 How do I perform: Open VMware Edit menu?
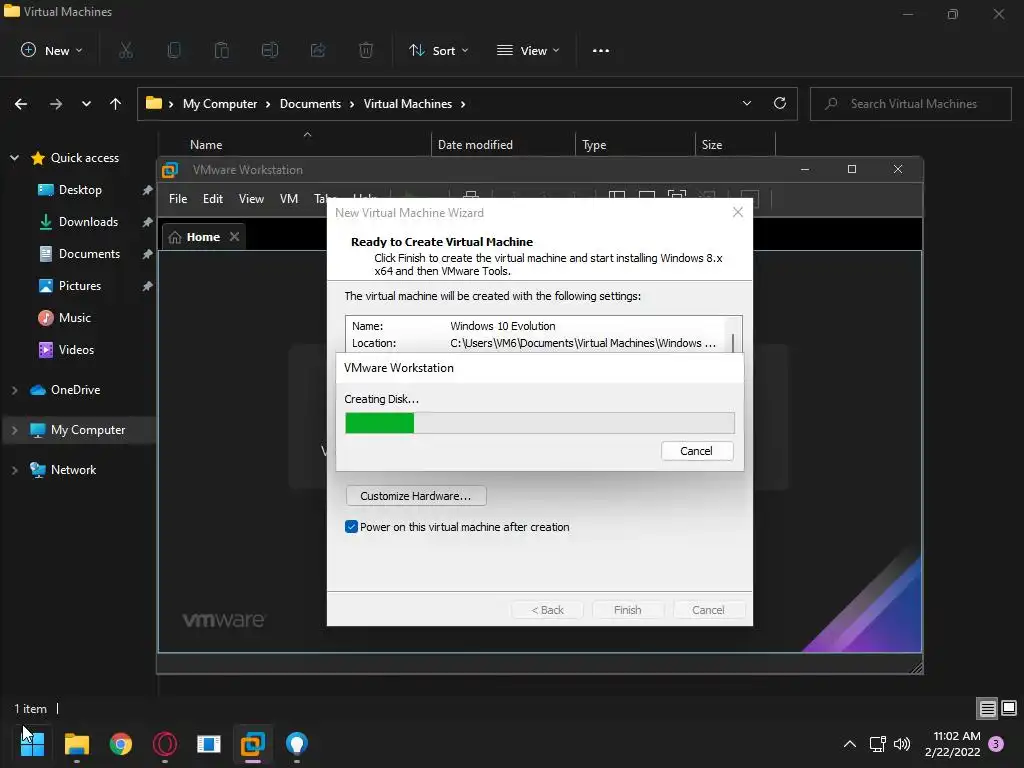pos(213,199)
